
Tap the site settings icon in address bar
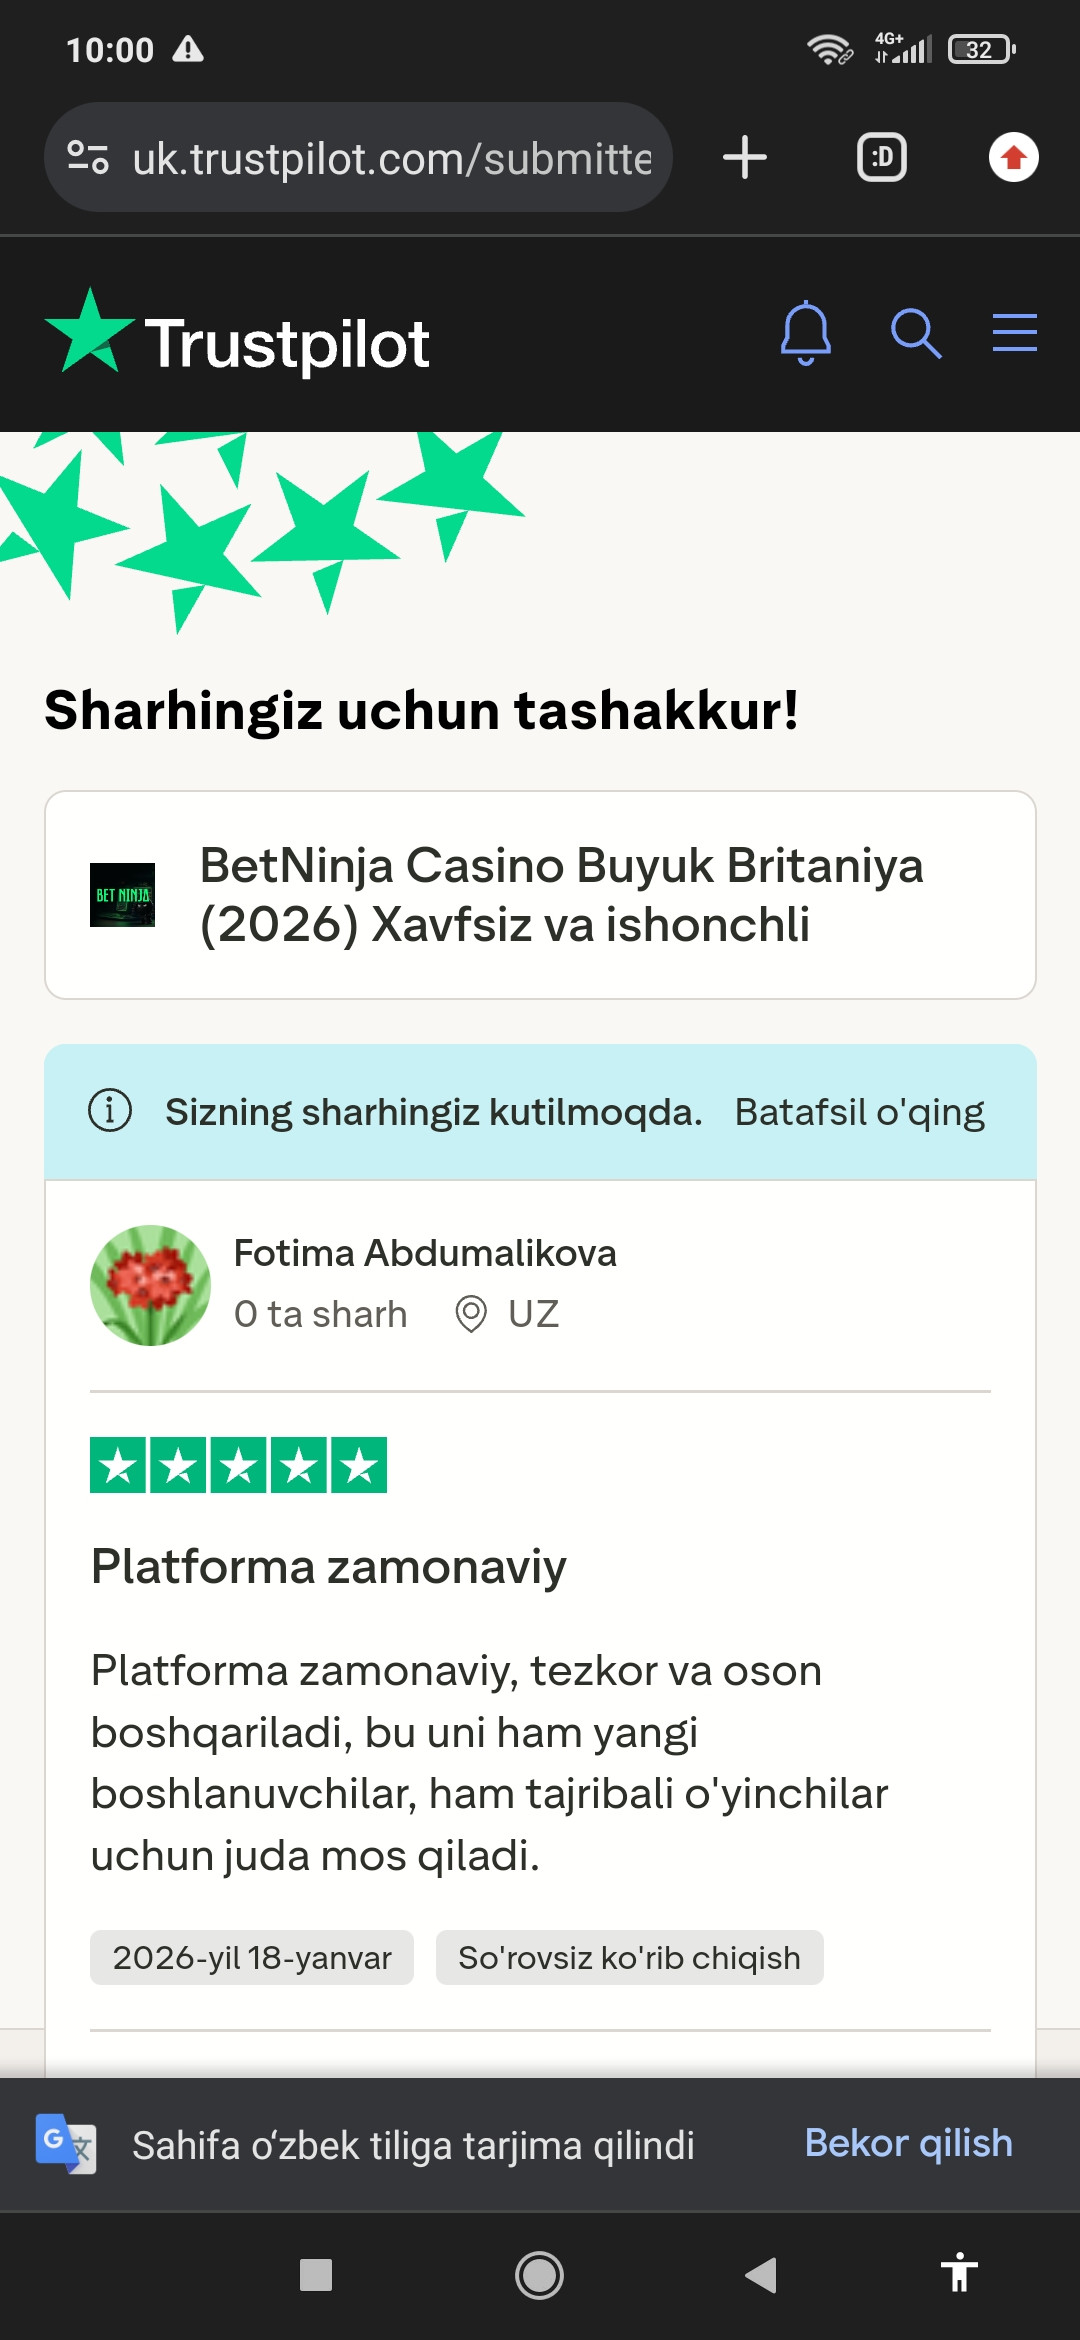[x=88, y=158]
